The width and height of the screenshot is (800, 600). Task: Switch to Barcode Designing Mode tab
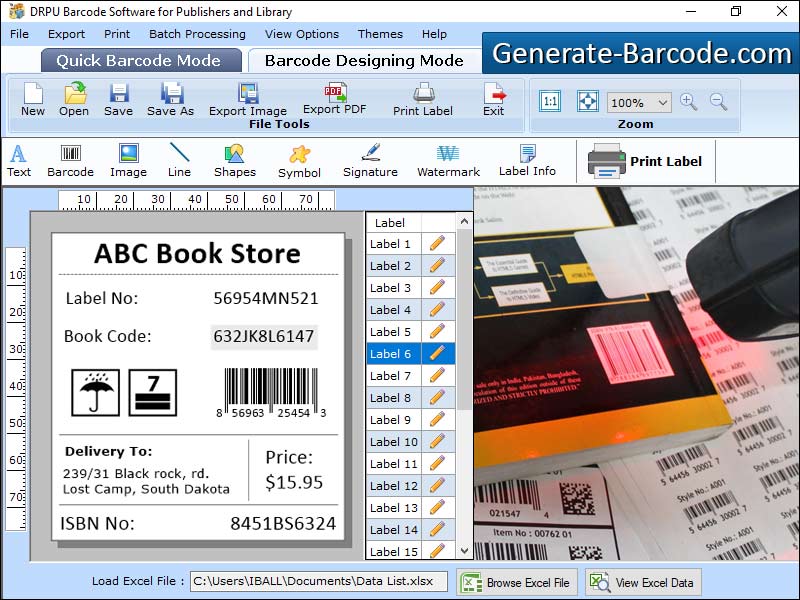pos(364,60)
